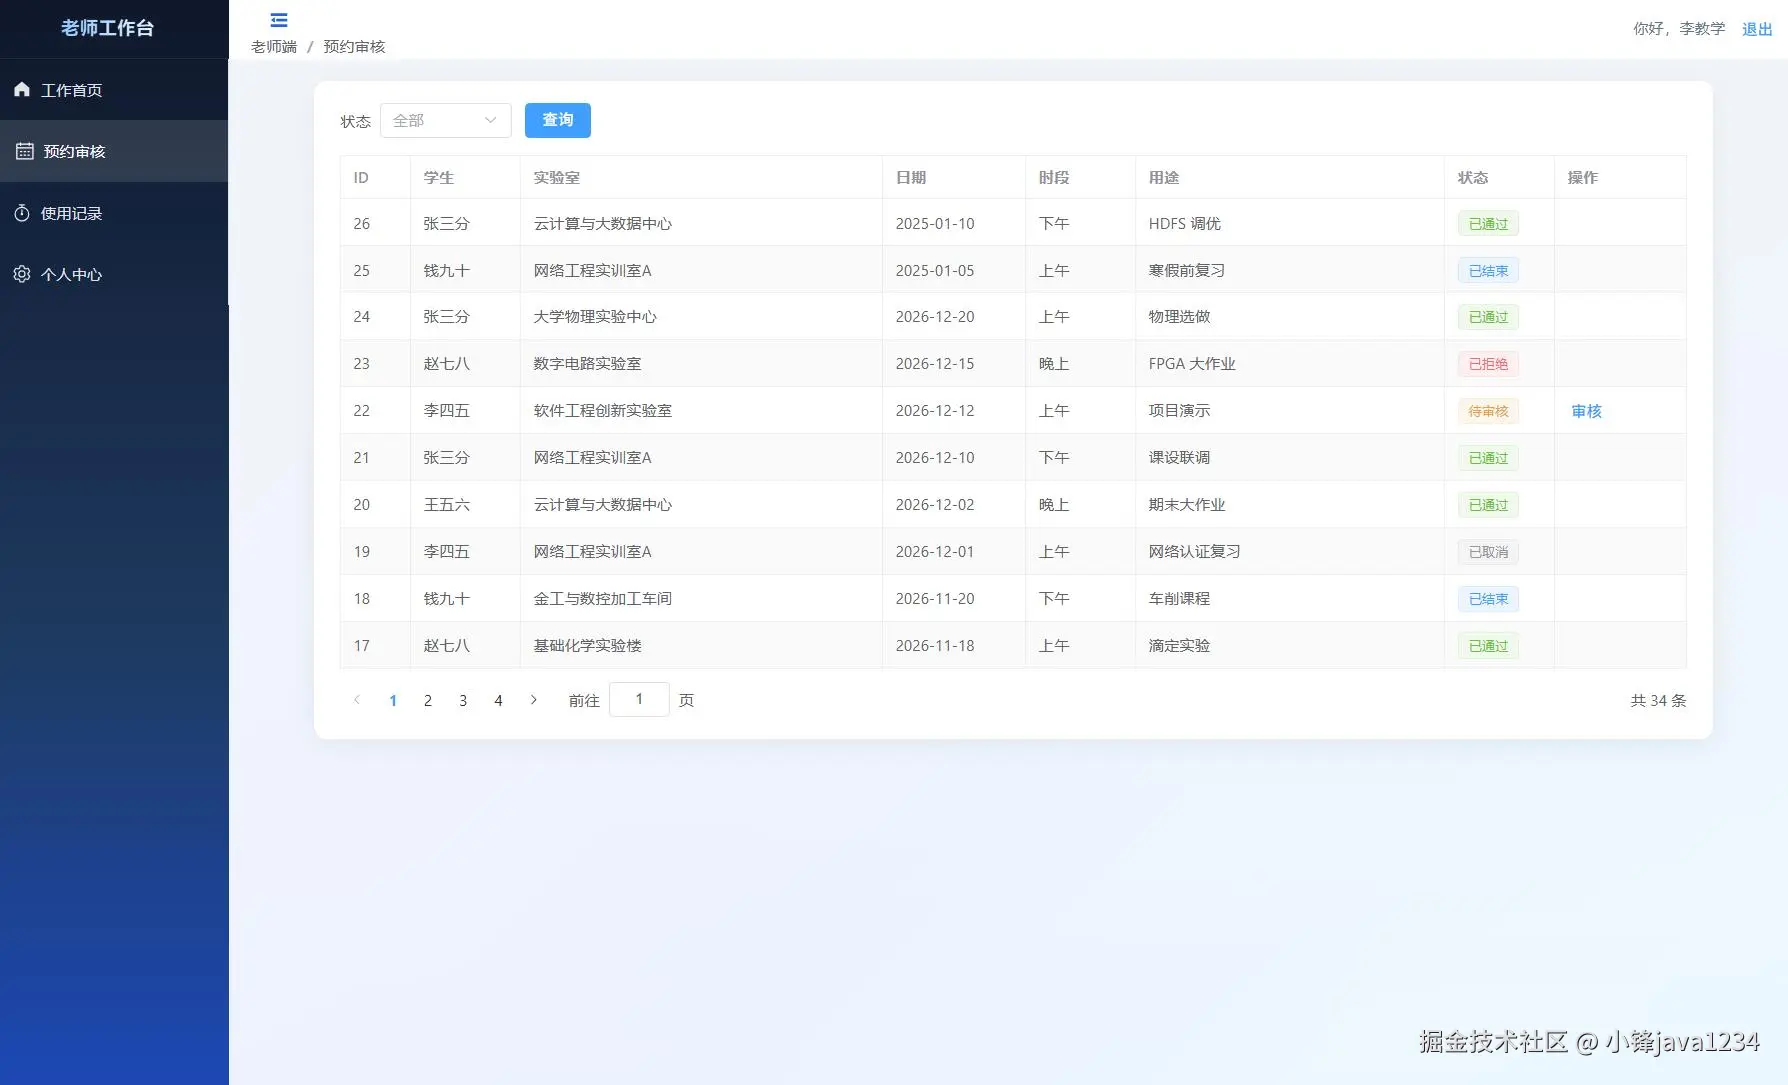Open 预约审核 in the sidebar

tap(114, 151)
